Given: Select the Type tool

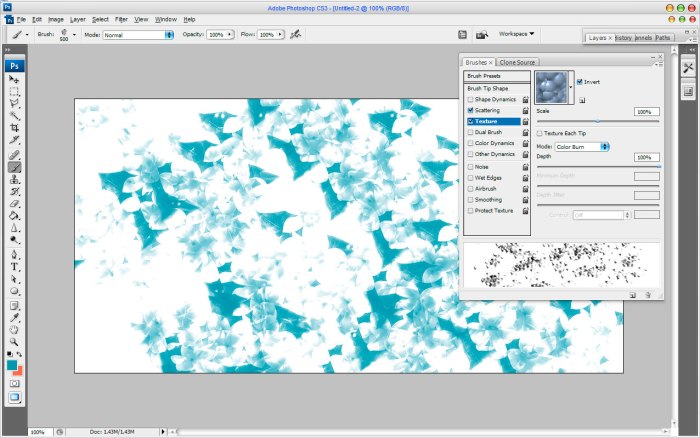Looking at the screenshot, I should click(14, 267).
